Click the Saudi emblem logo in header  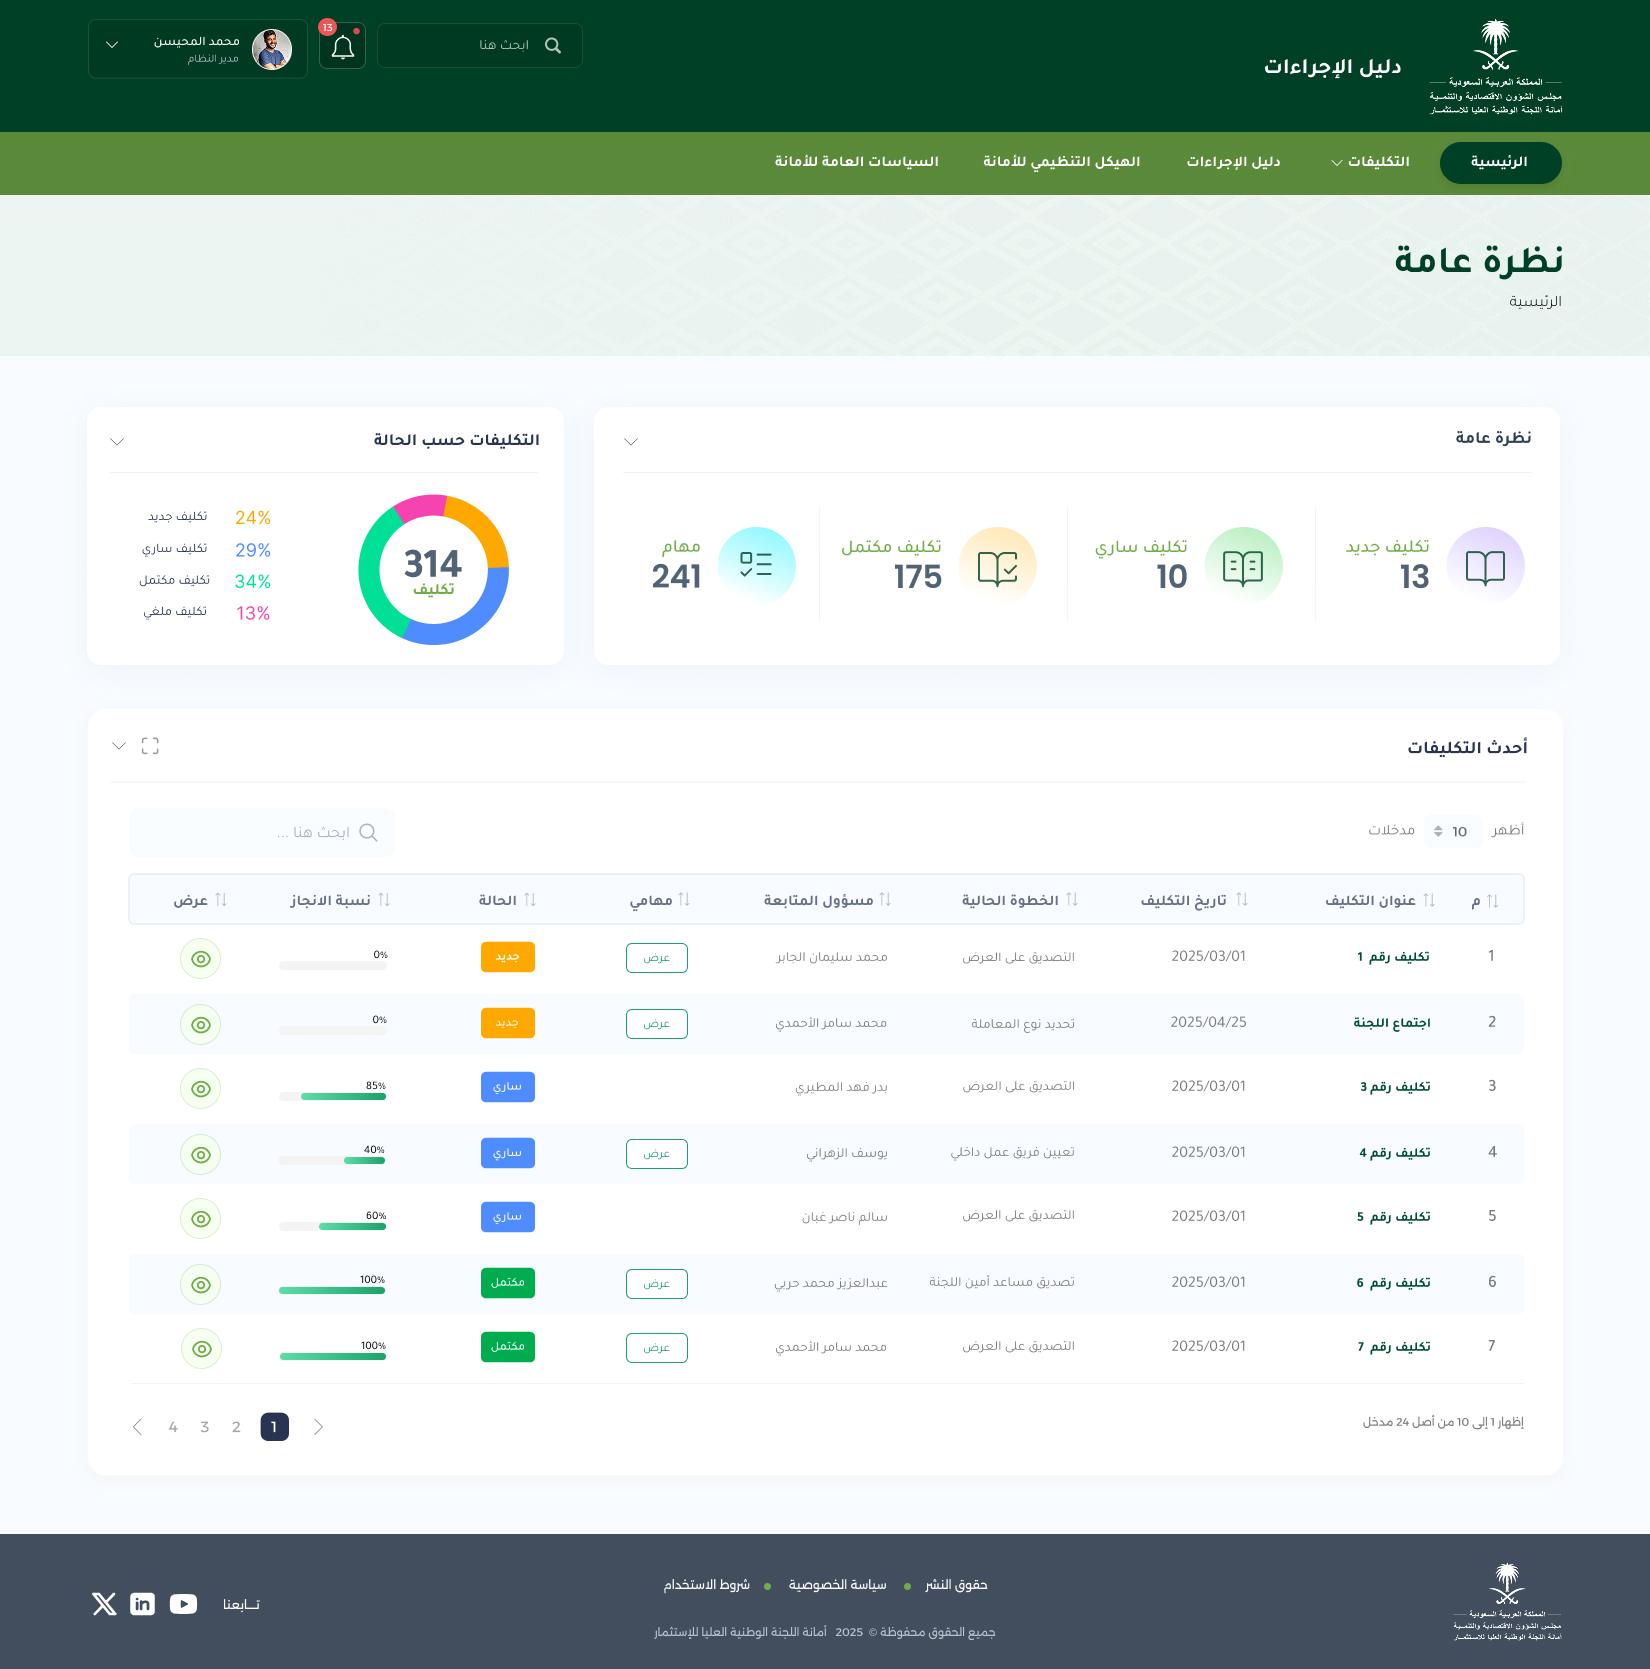1496,66
